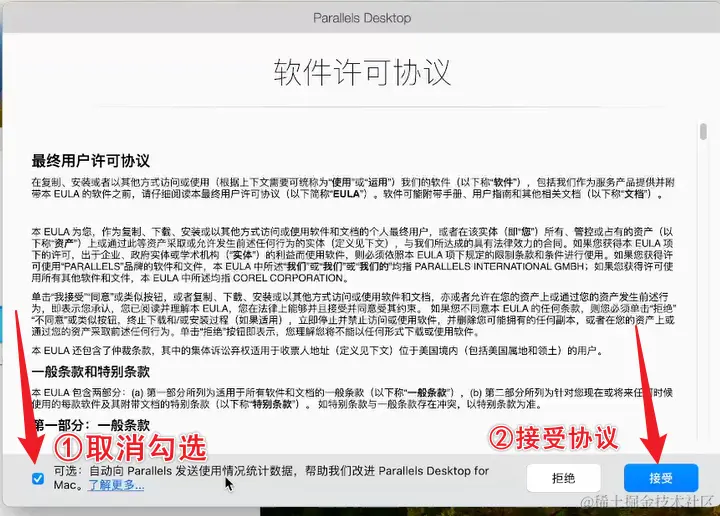Screen dimensions: 720x516
Task: Click the paragraph beginning 本 EULA 包含两部分
Action: point(352,398)
